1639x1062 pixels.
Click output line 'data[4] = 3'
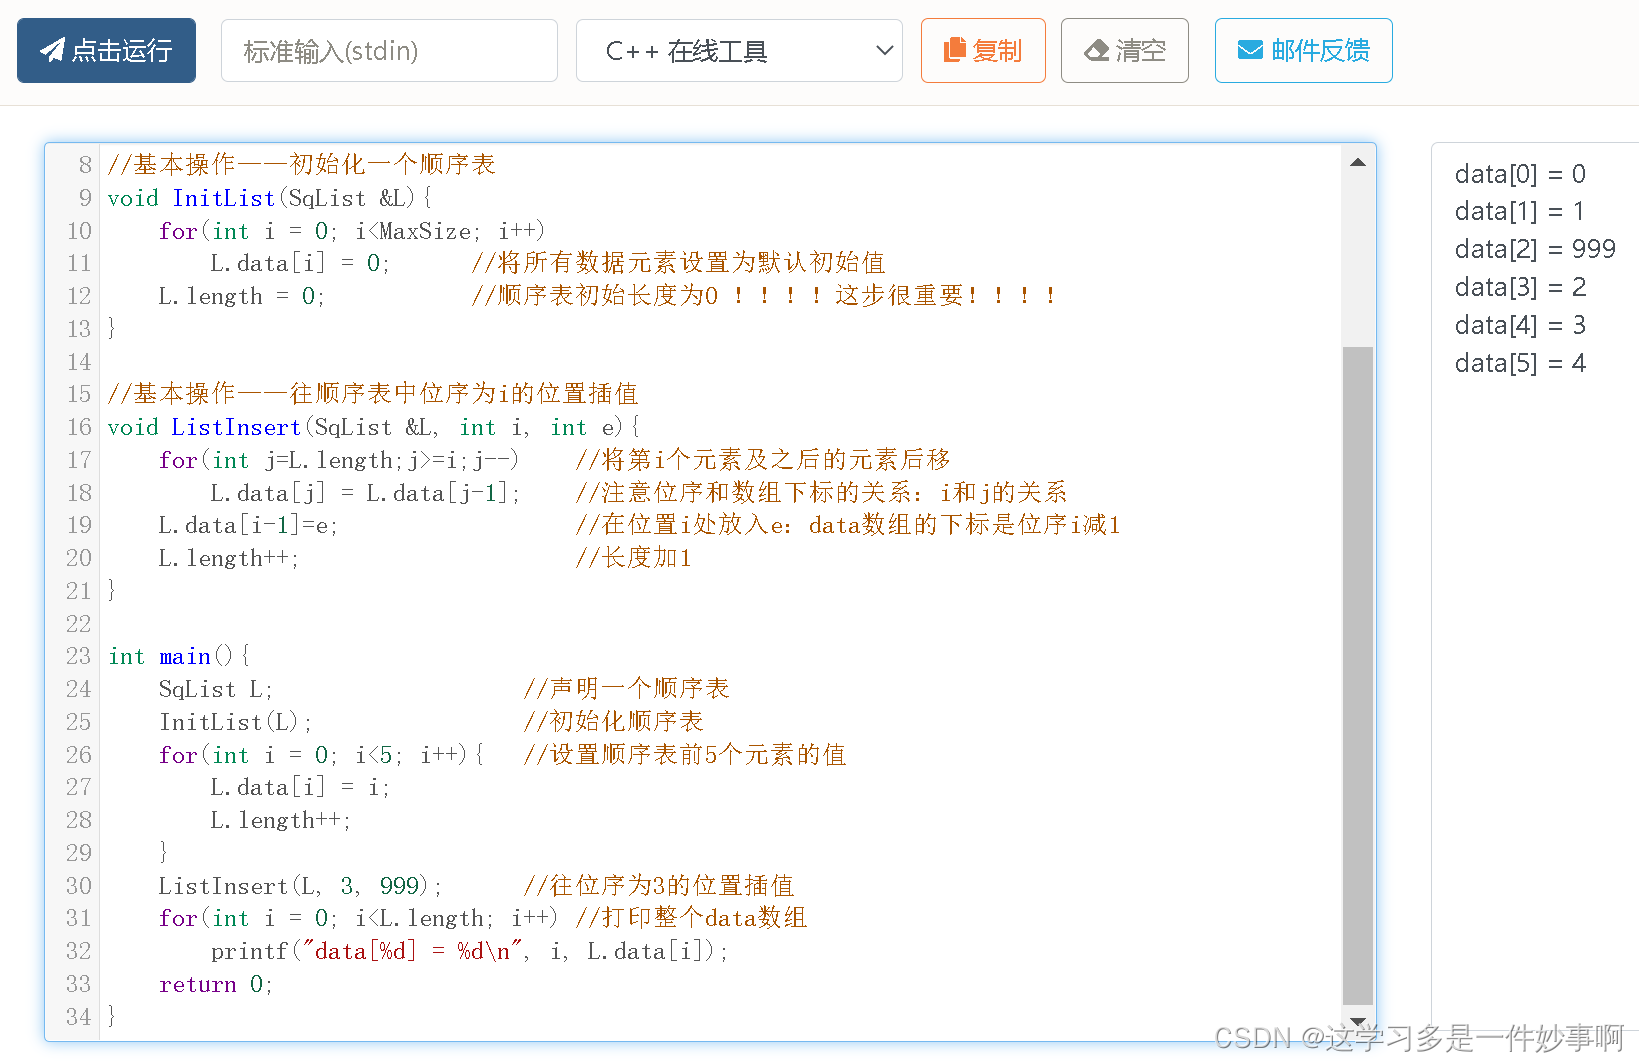tap(1520, 325)
